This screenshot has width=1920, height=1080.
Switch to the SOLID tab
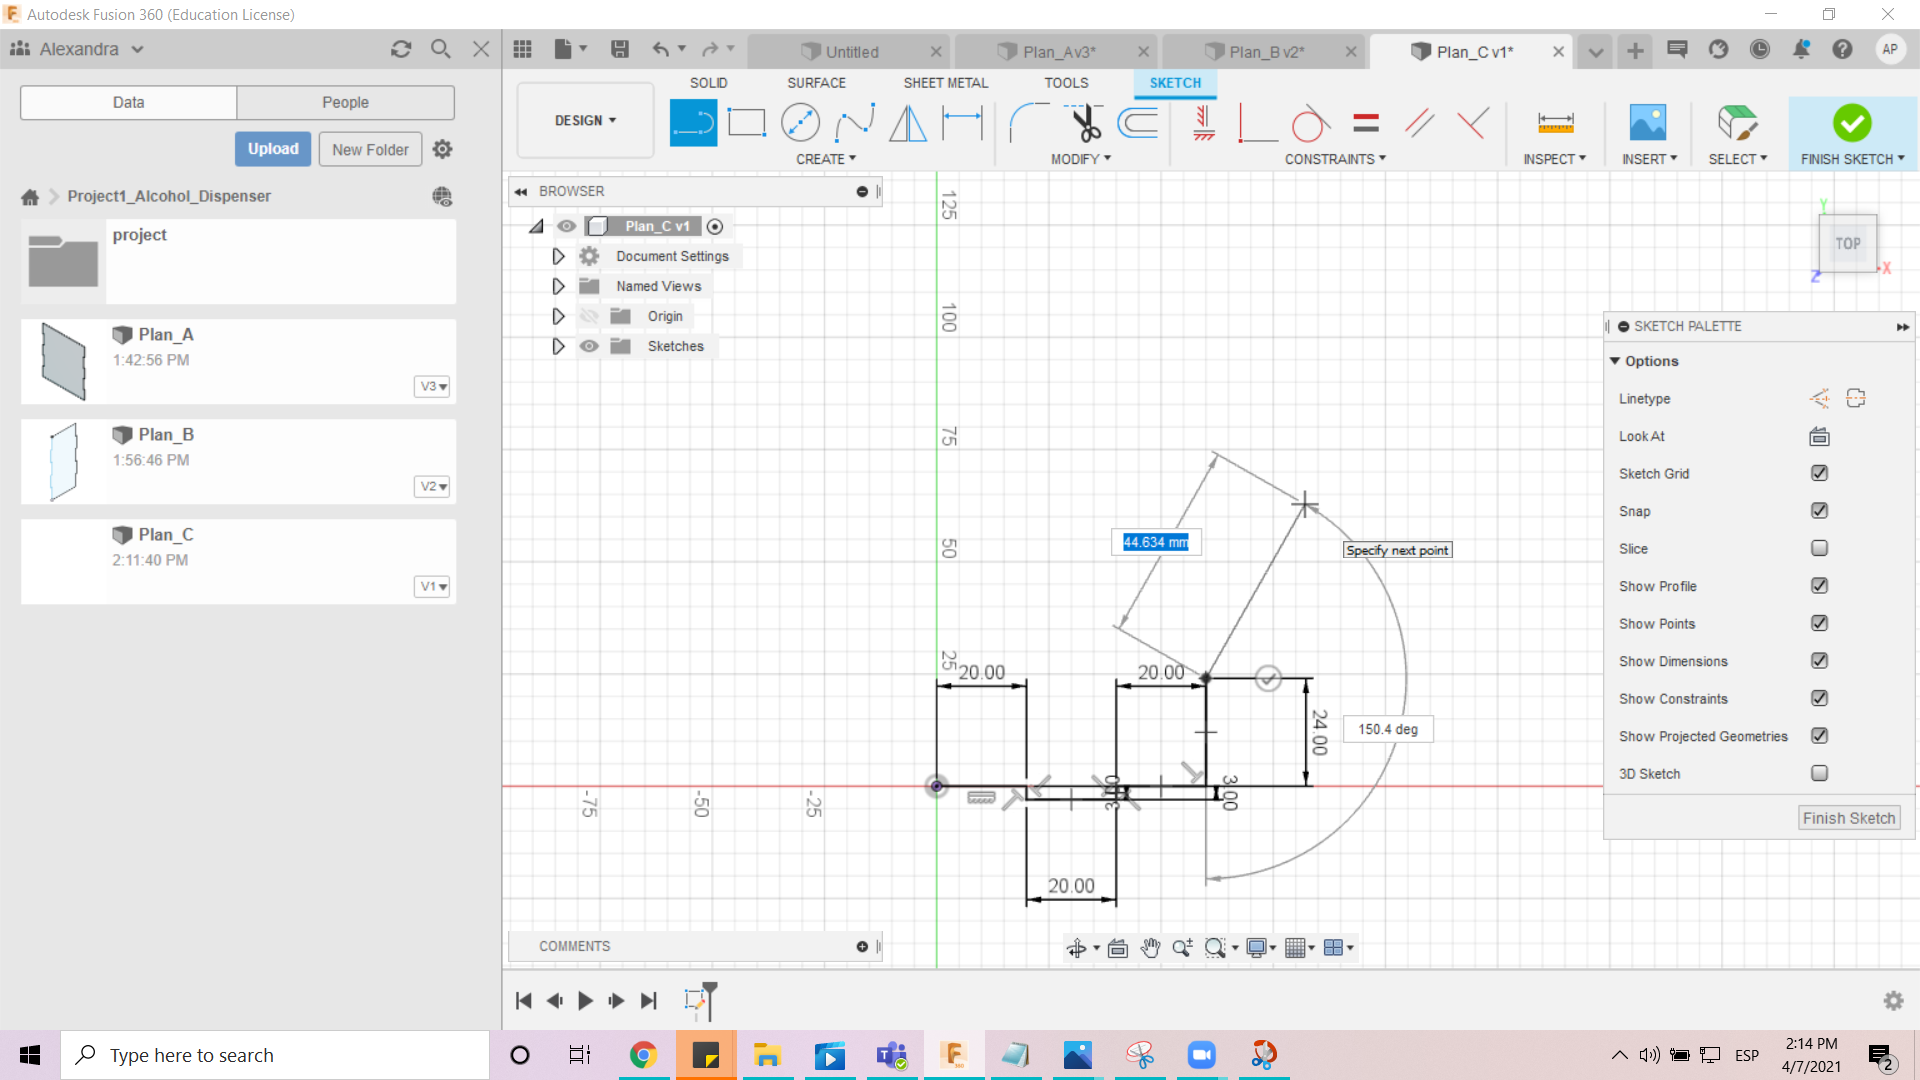coord(708,83)
